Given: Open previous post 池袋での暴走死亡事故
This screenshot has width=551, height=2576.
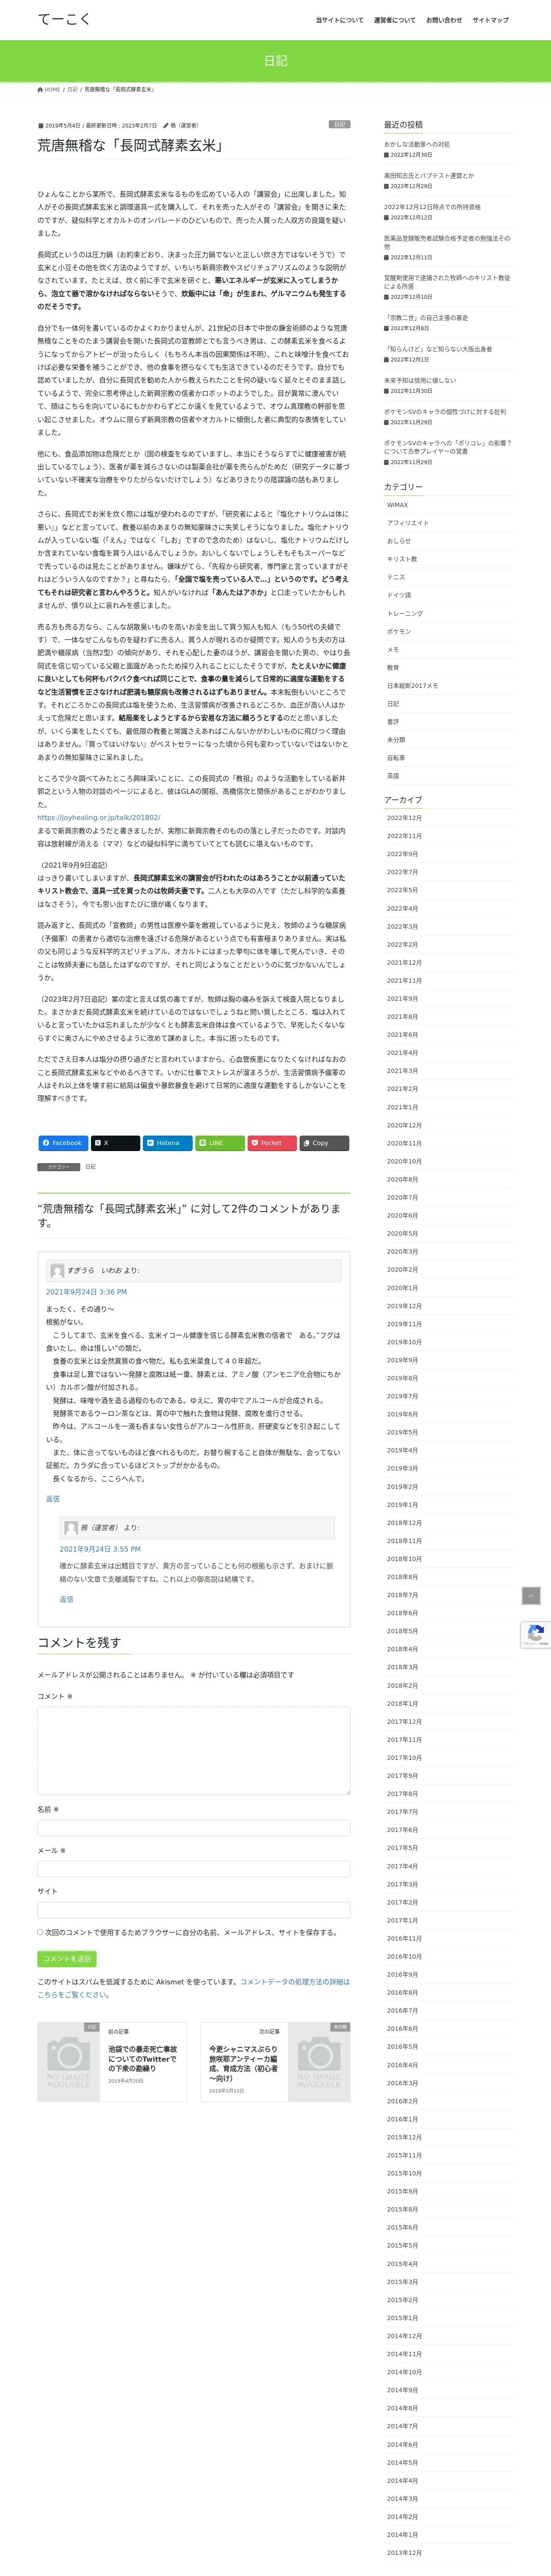Looking at the screenshot, I should pyautogui.click(x=143, y=2059).
